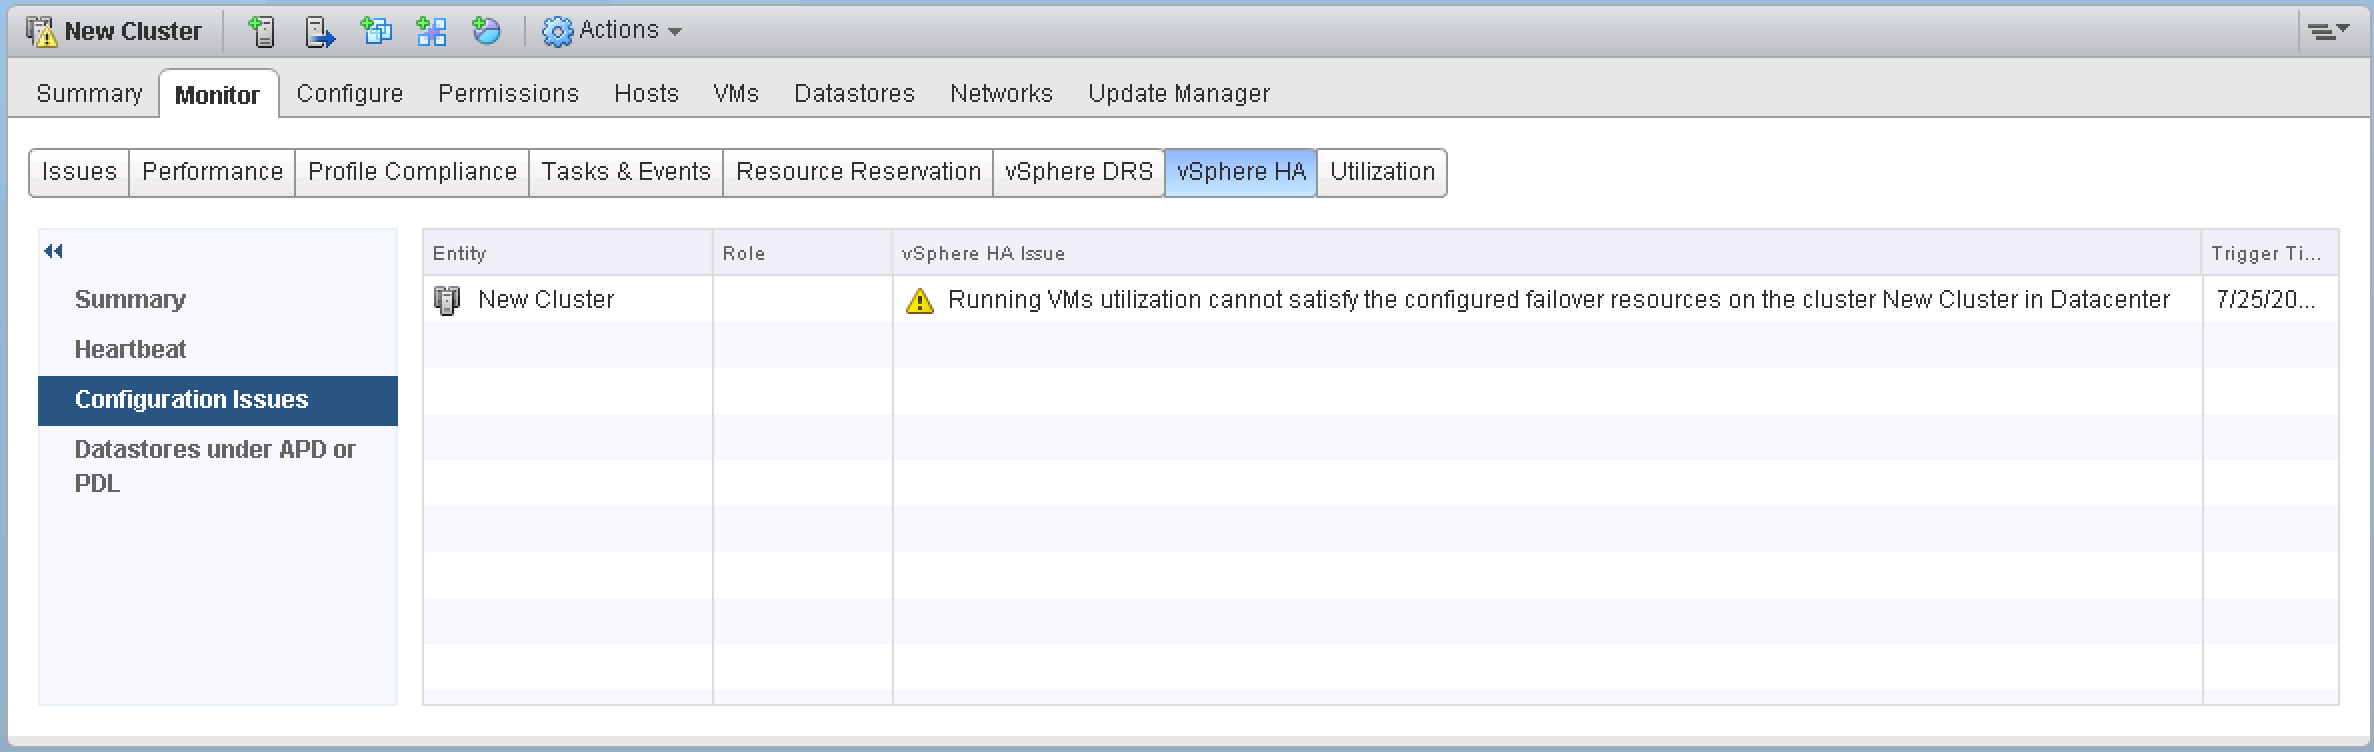Open the Resource Reservation sub-tab
The height and width of the screenshot is (752, 2374).
[858, 172]
